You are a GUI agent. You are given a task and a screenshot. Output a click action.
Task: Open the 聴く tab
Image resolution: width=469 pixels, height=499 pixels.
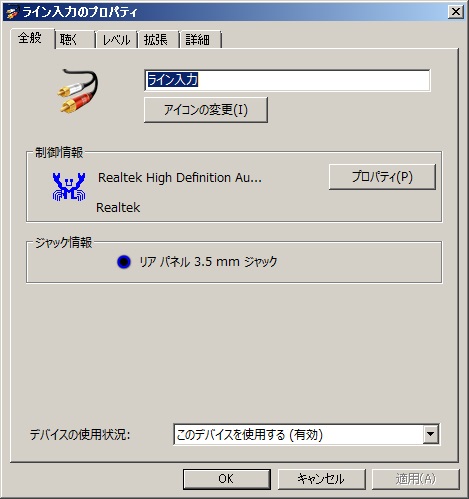(75, 40)
